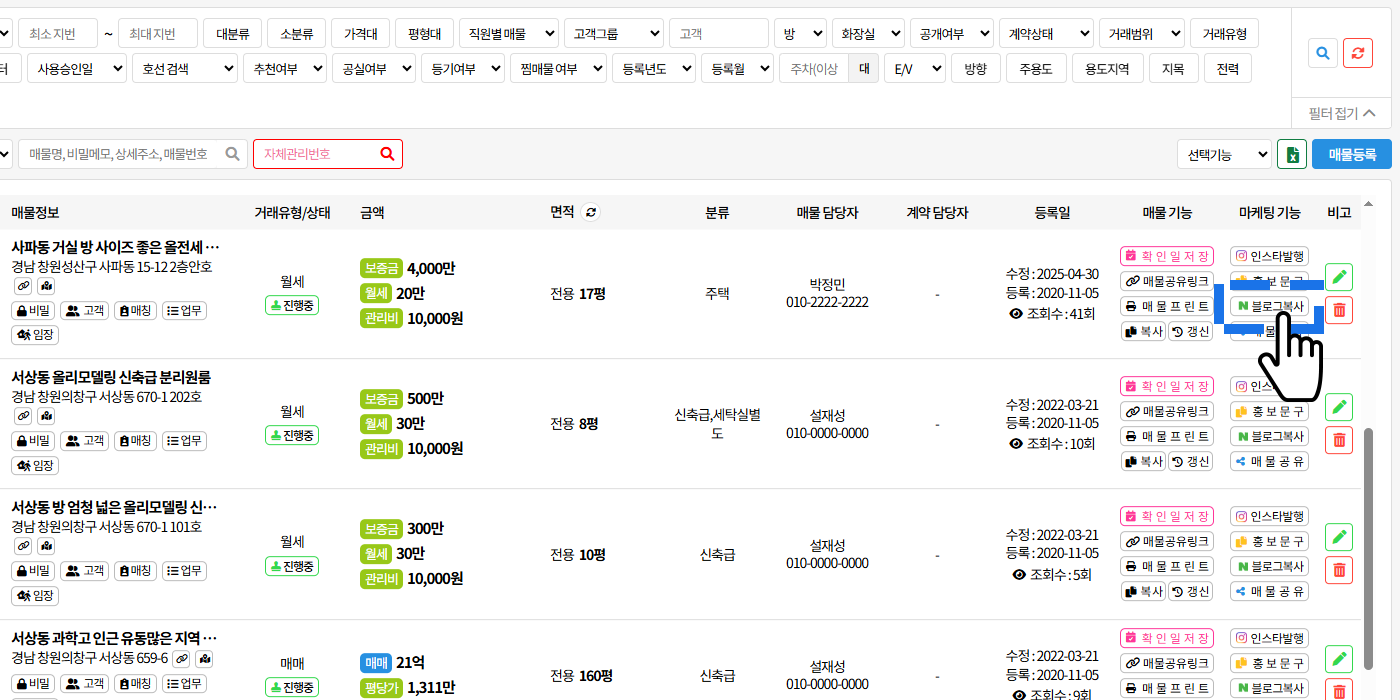This screenshot has height=700, width=1400.
Task: Open the 호선 검색 dropdown
Action: click(185, 68)
